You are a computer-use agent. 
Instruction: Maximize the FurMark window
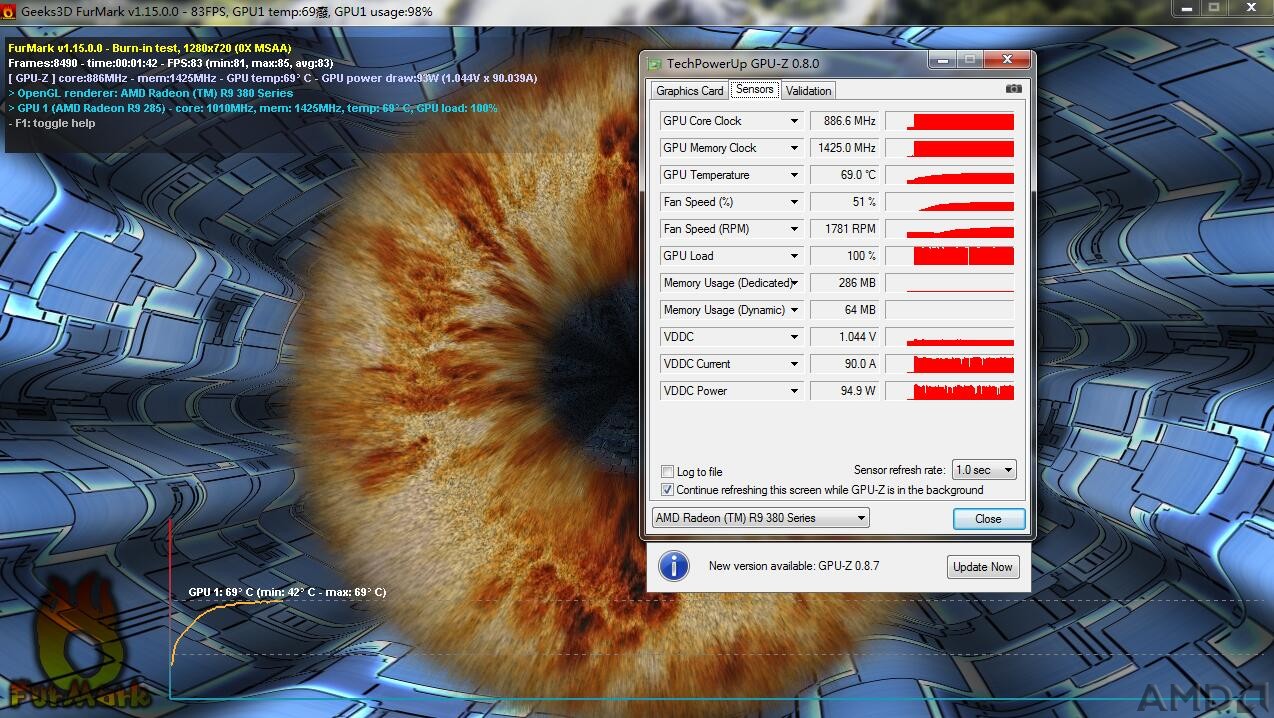pos(1215,8)
